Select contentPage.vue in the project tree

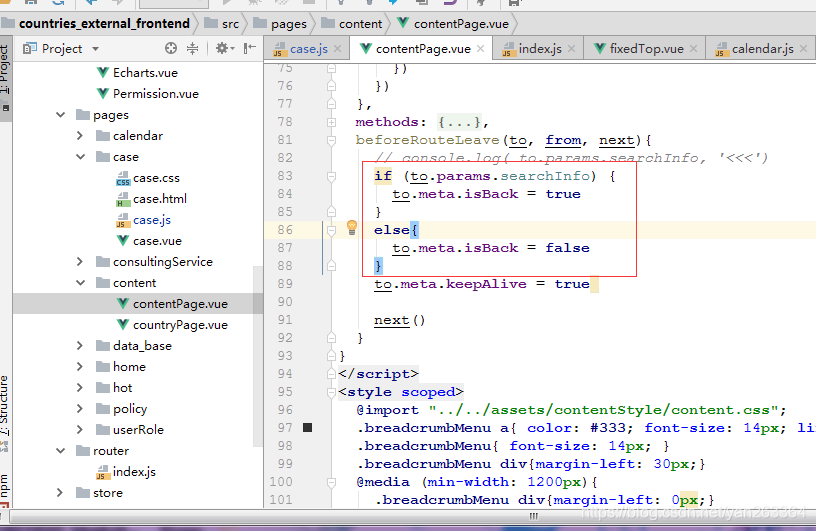tap(172, 304)
